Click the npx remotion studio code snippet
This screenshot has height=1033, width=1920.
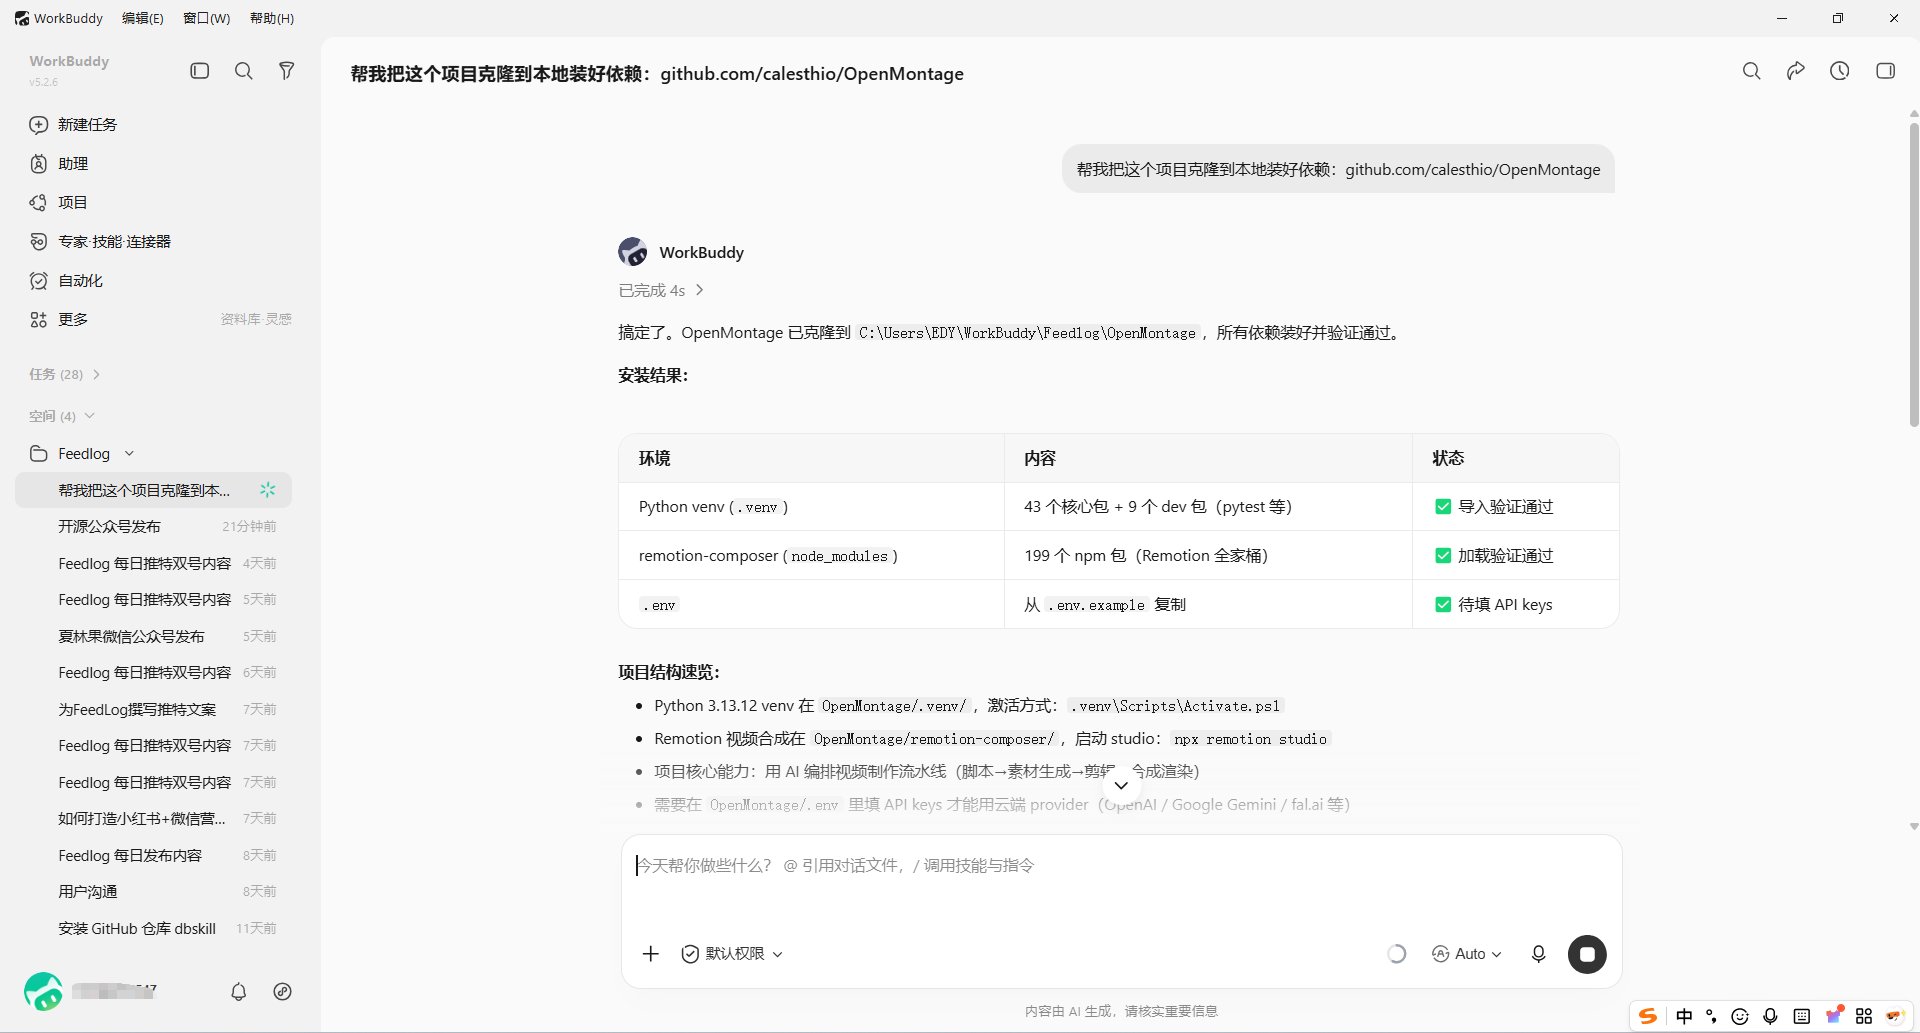coord(1250,739)
